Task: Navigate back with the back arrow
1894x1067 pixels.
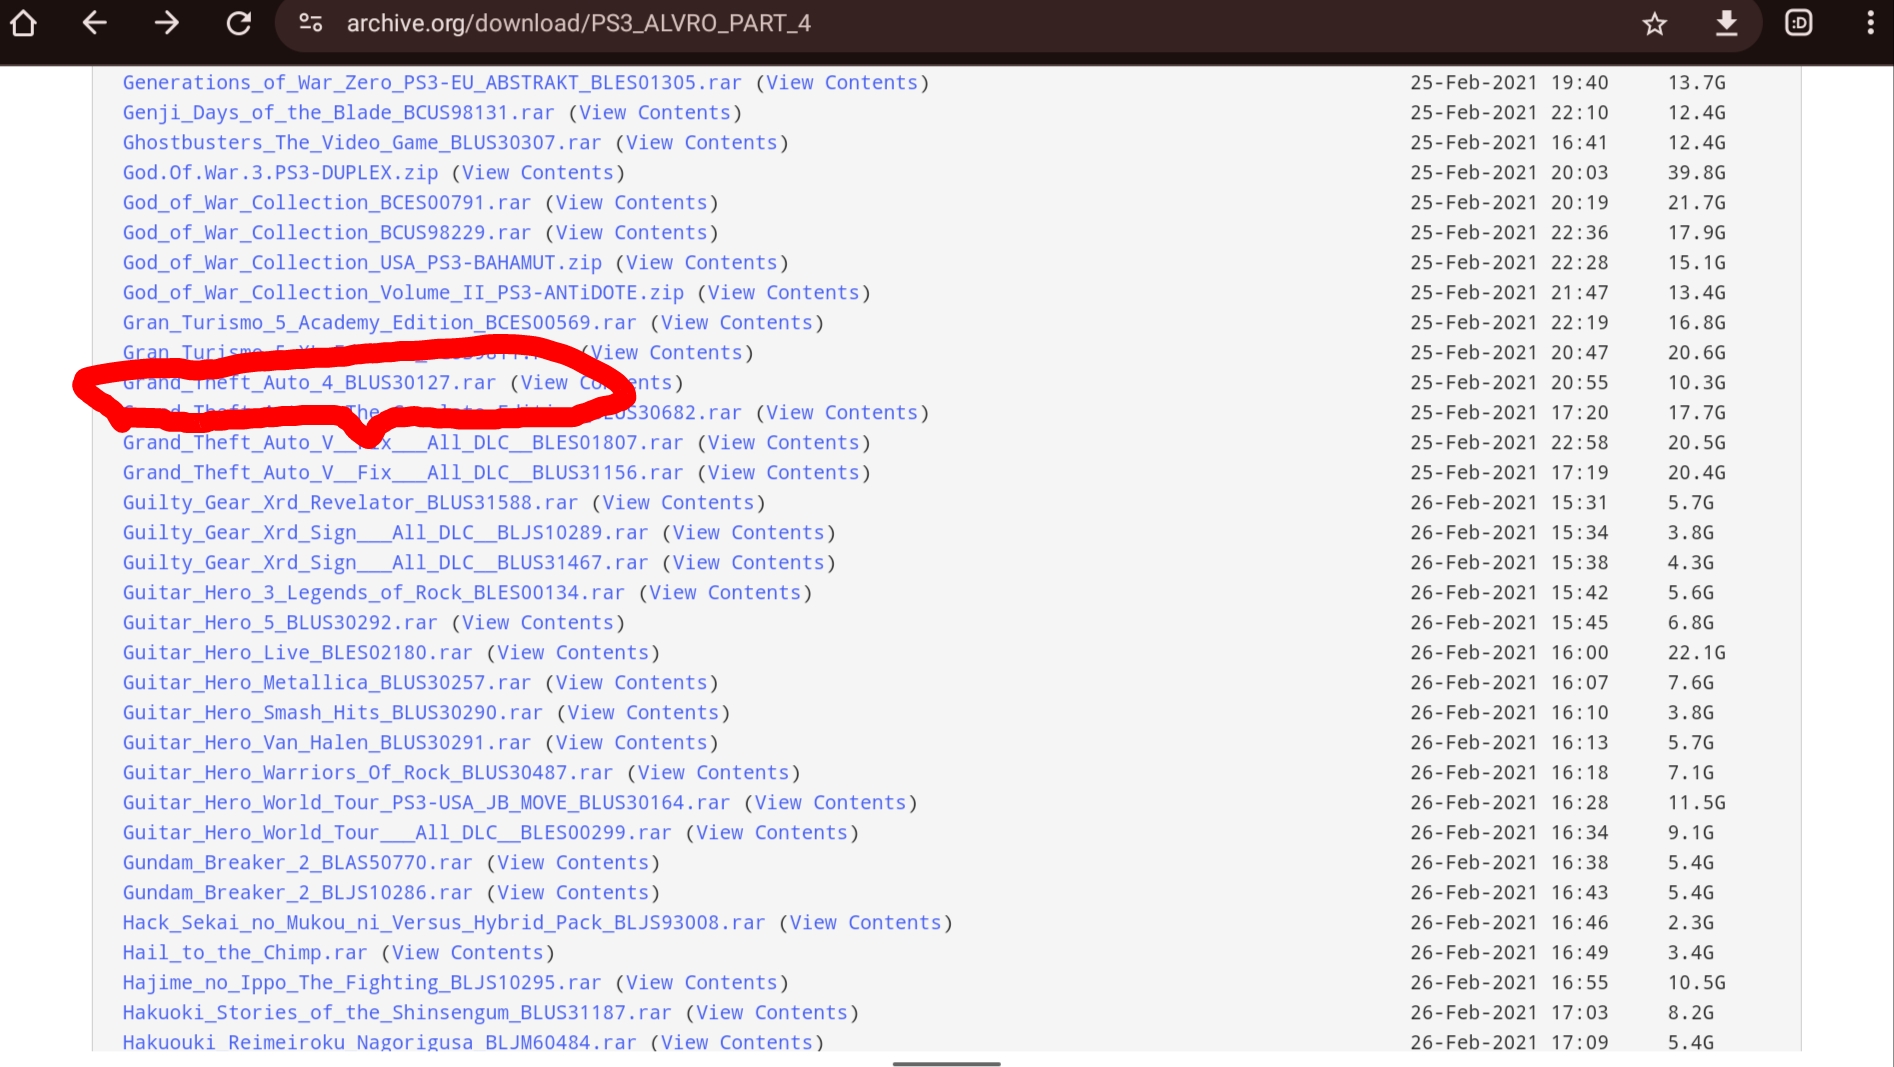Action: [95, 23]
